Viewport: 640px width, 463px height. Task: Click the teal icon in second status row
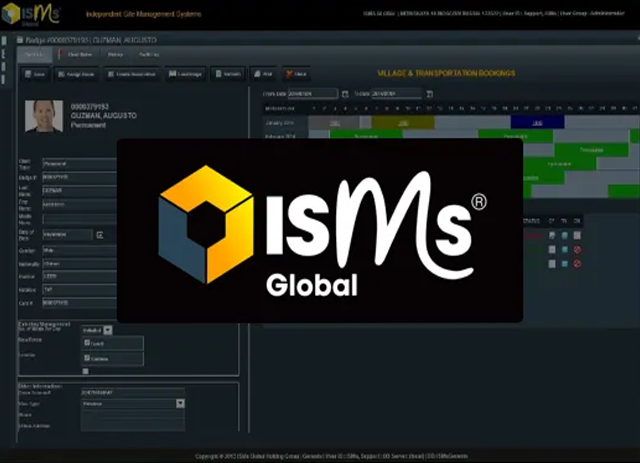click(564, 249)
